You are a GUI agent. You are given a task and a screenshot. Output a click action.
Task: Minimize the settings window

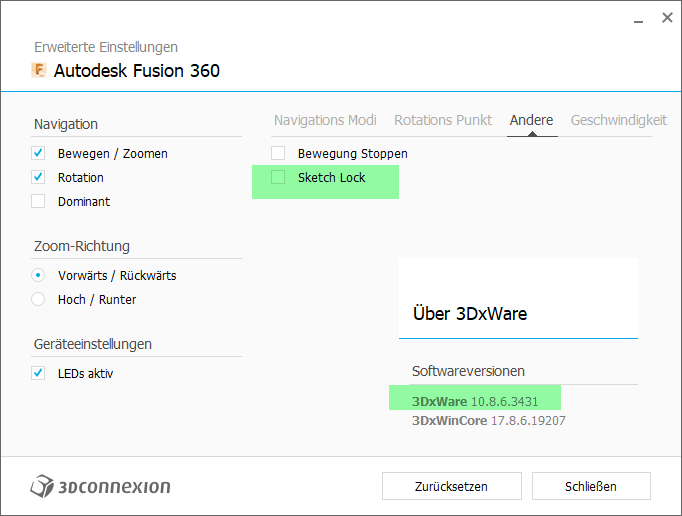pyautogui.click(x=636, y=19)
